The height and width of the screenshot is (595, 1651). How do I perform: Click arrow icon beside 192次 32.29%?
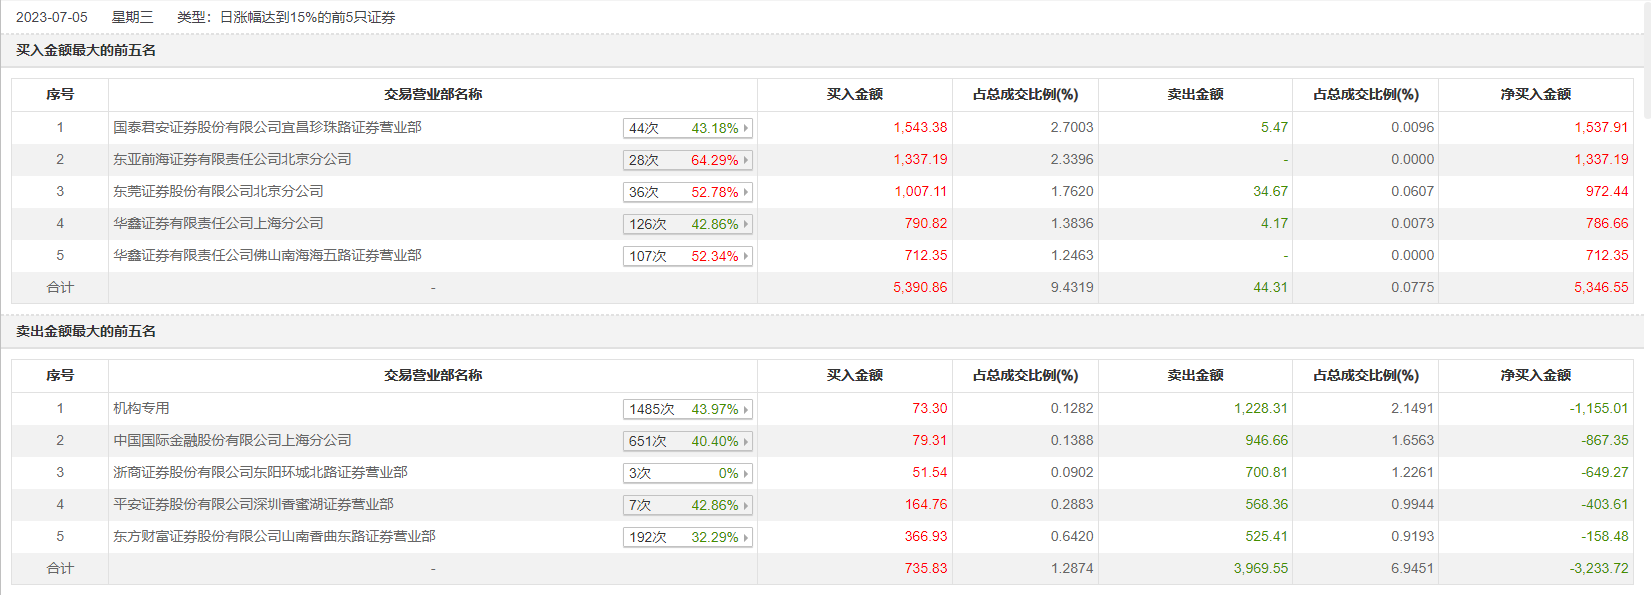(x=746, y=537)
